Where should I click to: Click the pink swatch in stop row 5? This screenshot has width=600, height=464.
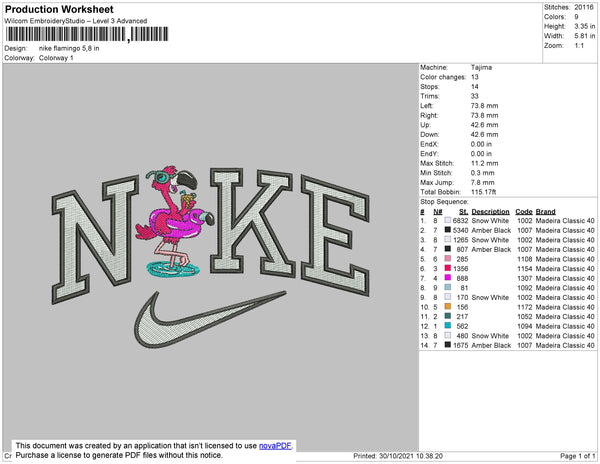coord(447,259)
